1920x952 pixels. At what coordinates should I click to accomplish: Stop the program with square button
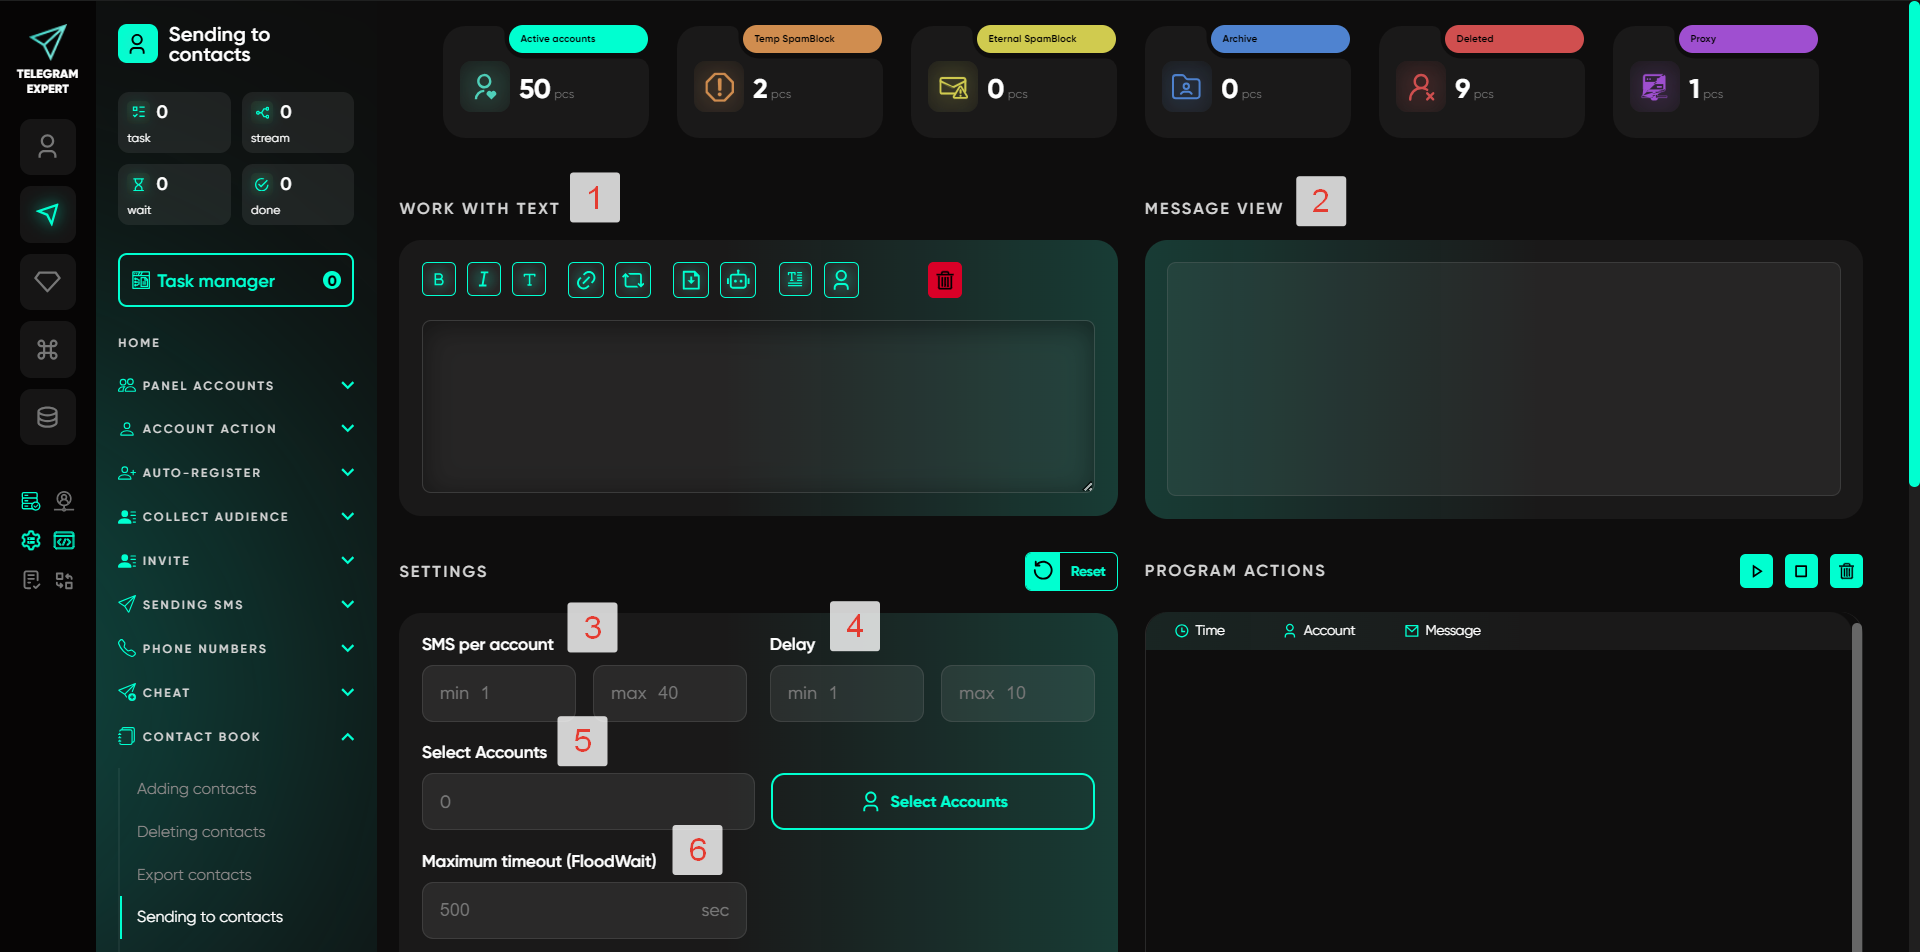click(x=1801, y=571)
